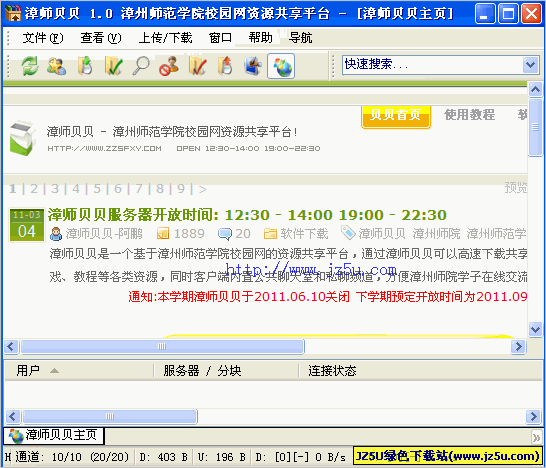This screenshot has height=468, width=546.
Task: Click the green refresh arrows toolbar icon
Action: coord(30,66)
